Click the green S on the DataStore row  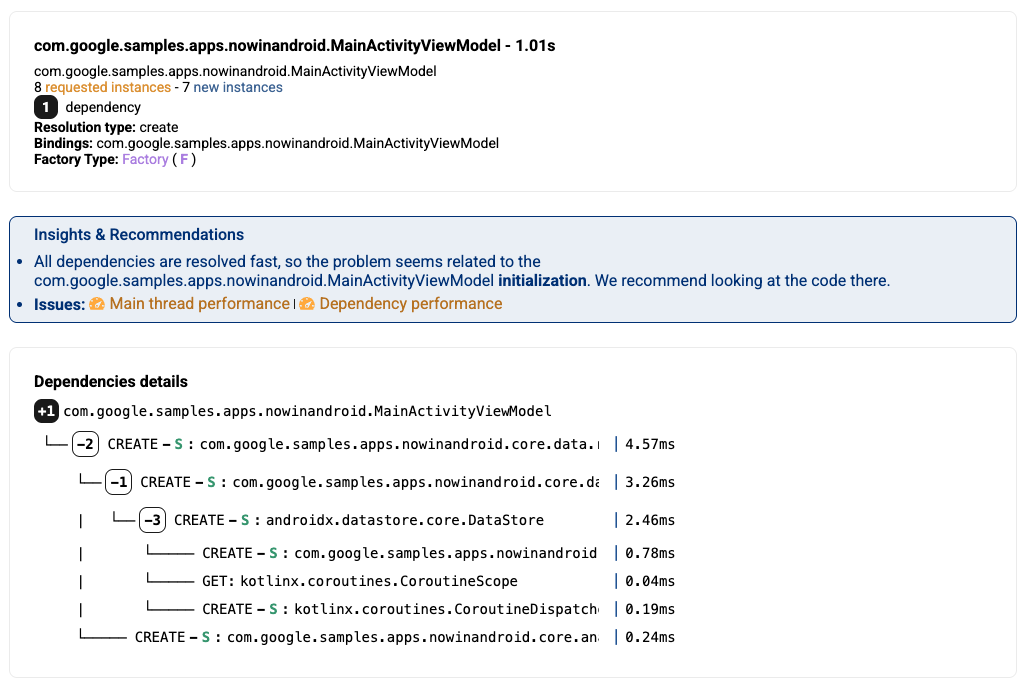click(x=245, y=520)
